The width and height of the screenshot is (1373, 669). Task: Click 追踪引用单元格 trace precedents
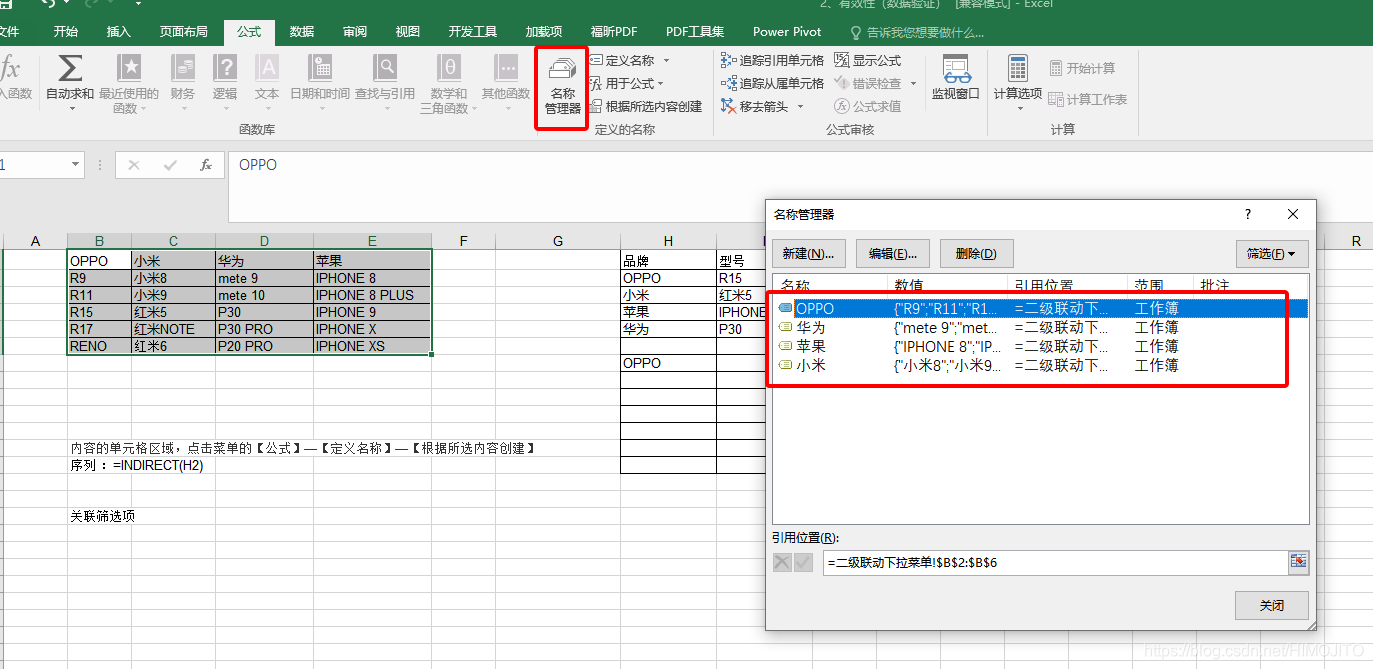[x=772, y=61]
